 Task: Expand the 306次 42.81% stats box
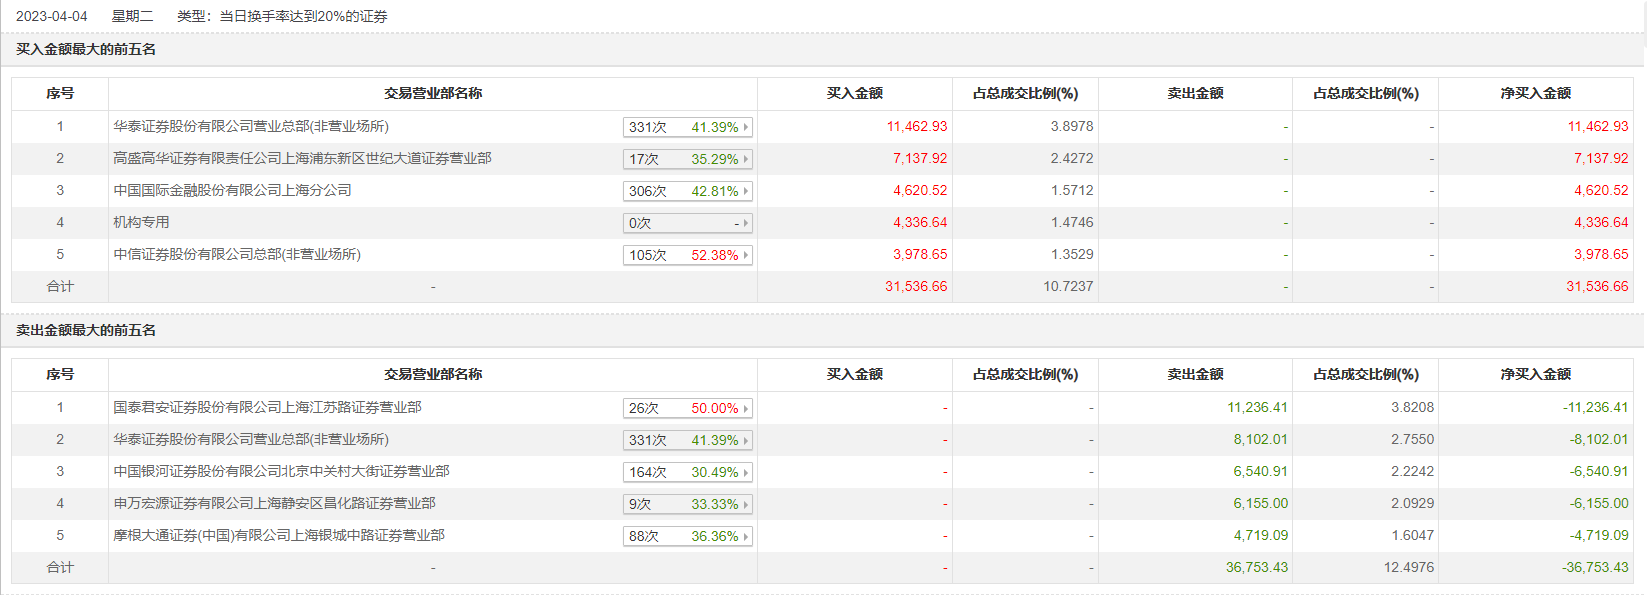tap(687, 191)
